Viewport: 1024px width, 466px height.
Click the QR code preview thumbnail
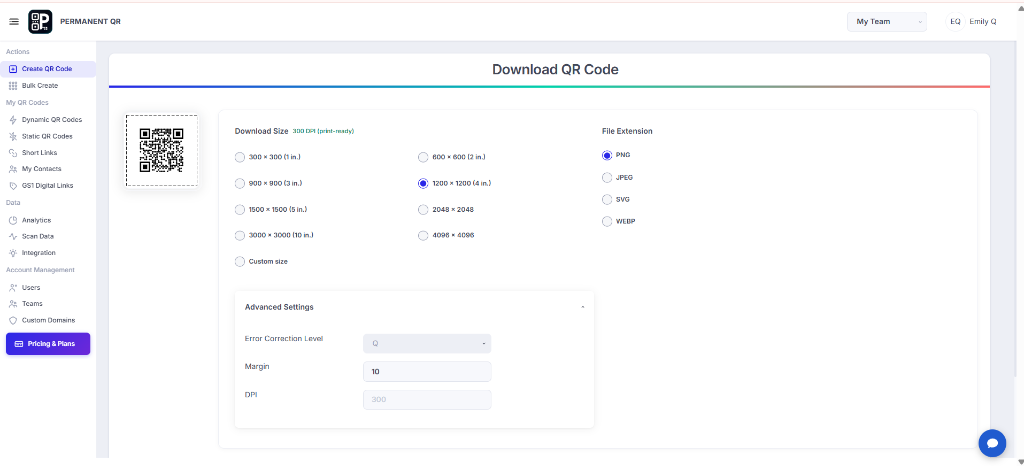(161, 151)
